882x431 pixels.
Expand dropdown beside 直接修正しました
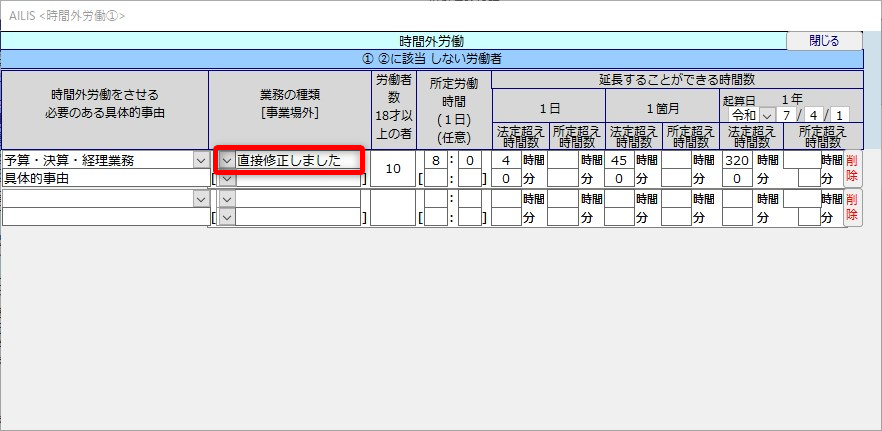[227, 160]
